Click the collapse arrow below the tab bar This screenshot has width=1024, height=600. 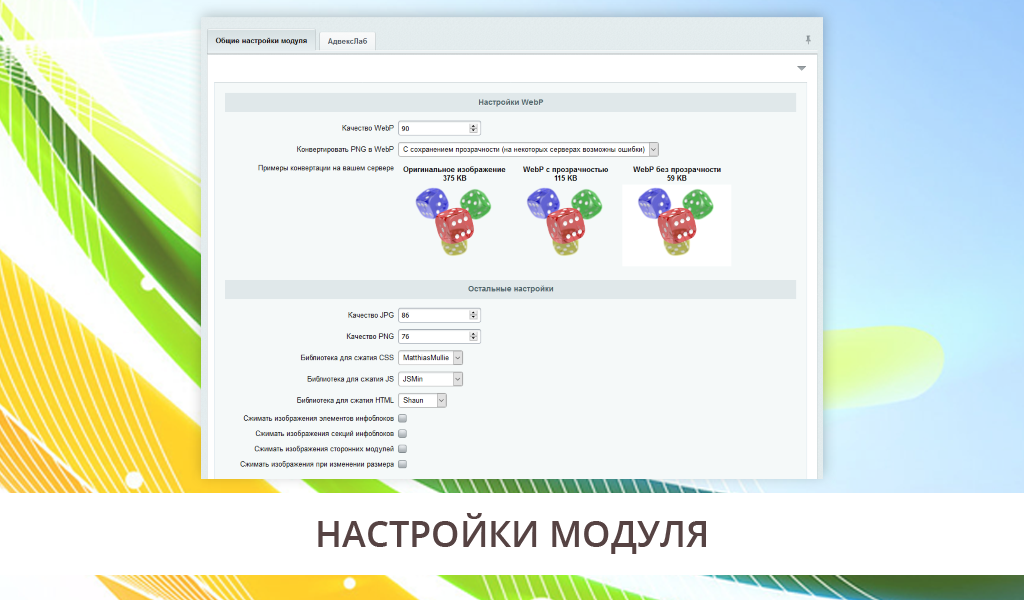[x=801, y=68]
